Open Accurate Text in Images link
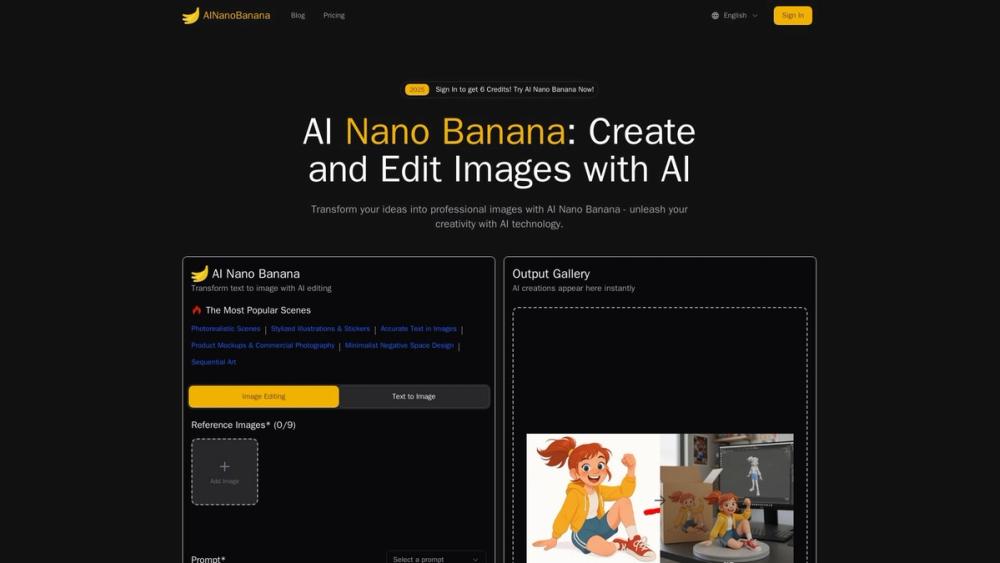 point(418,329)
